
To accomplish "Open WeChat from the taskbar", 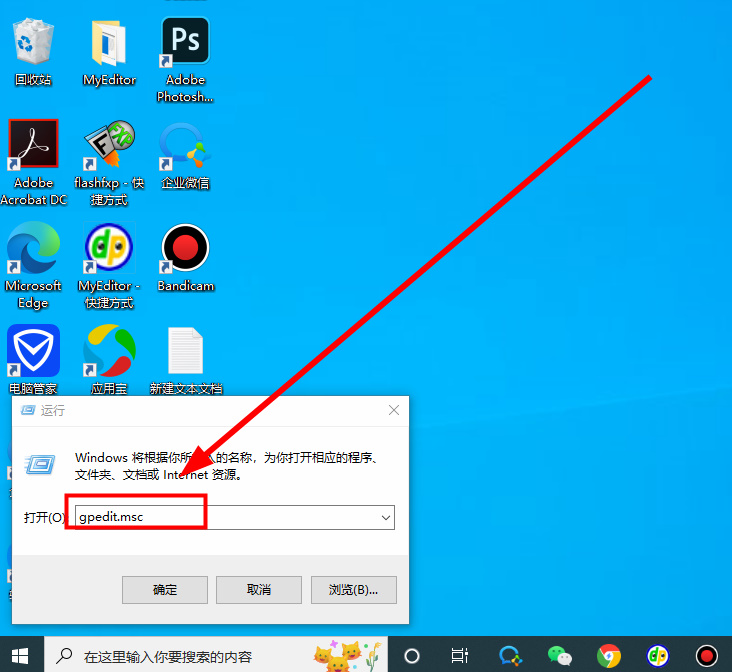I will pos(560,656).
